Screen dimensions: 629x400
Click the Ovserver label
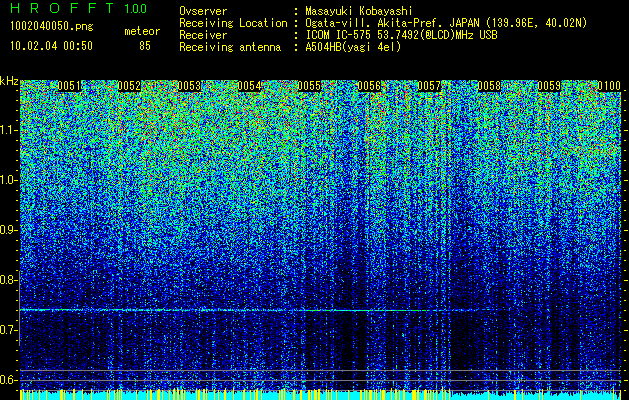203,11
